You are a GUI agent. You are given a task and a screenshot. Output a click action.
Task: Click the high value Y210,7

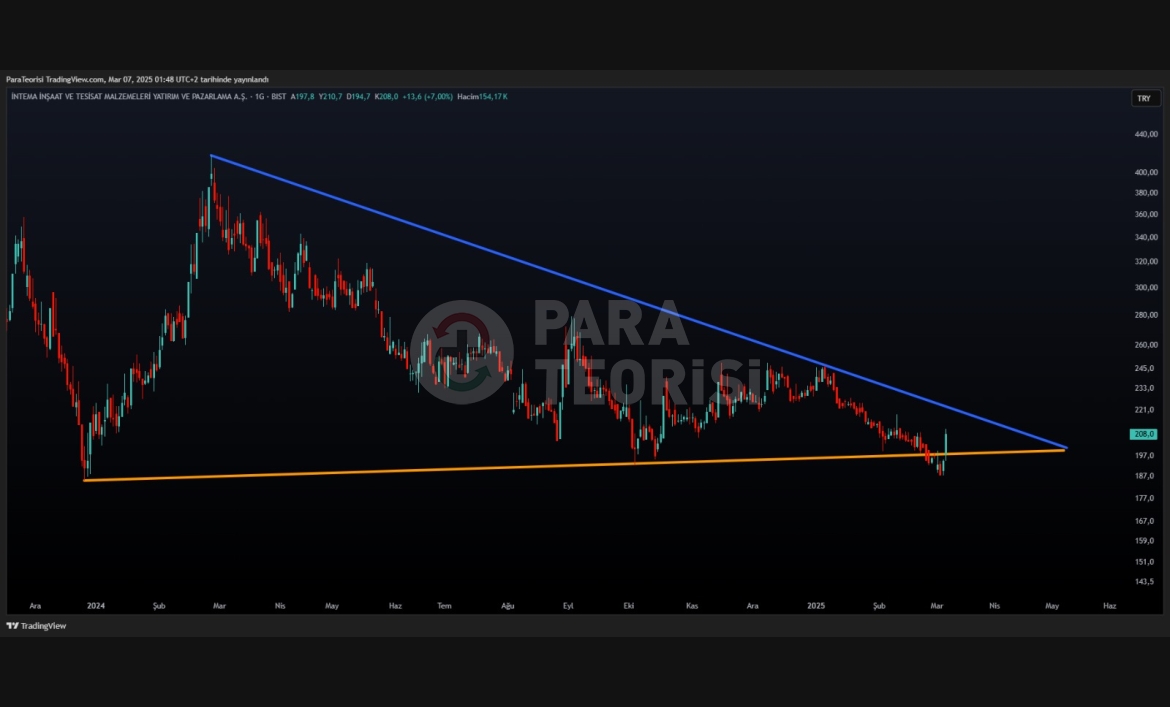pyautogui.click(x=331, y=96)
